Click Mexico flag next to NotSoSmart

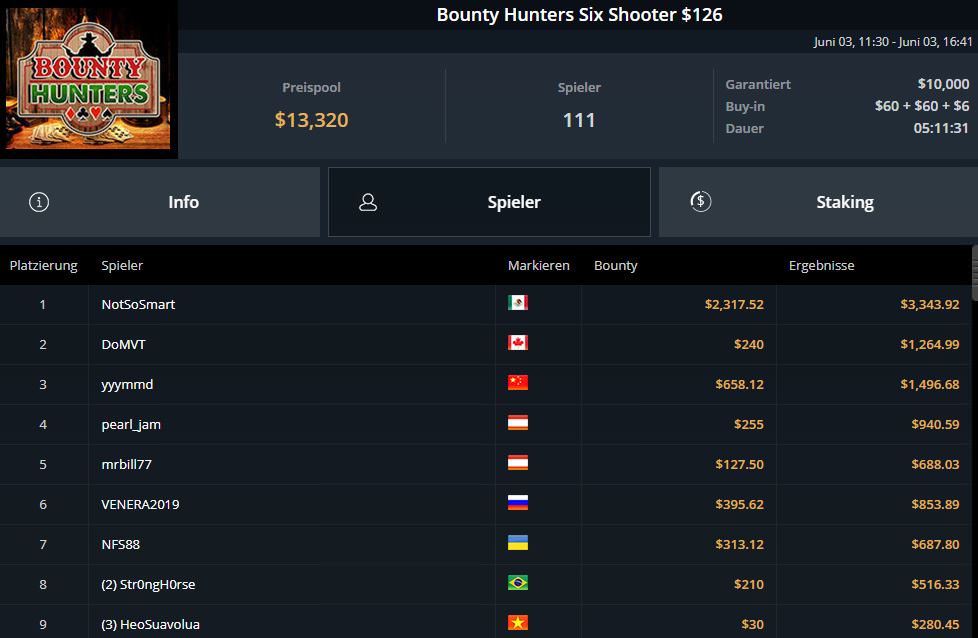pyautogui.click(x=517, y=303)
